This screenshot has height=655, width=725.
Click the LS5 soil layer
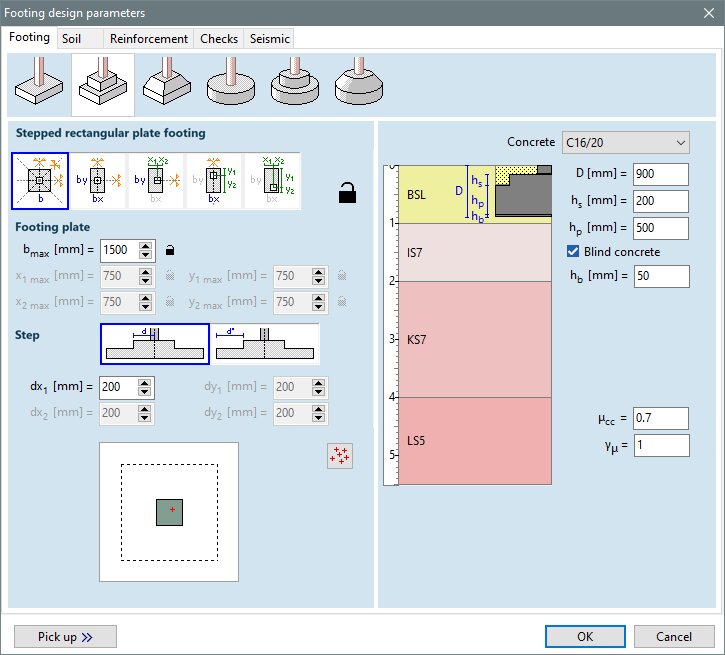point(475,441)
